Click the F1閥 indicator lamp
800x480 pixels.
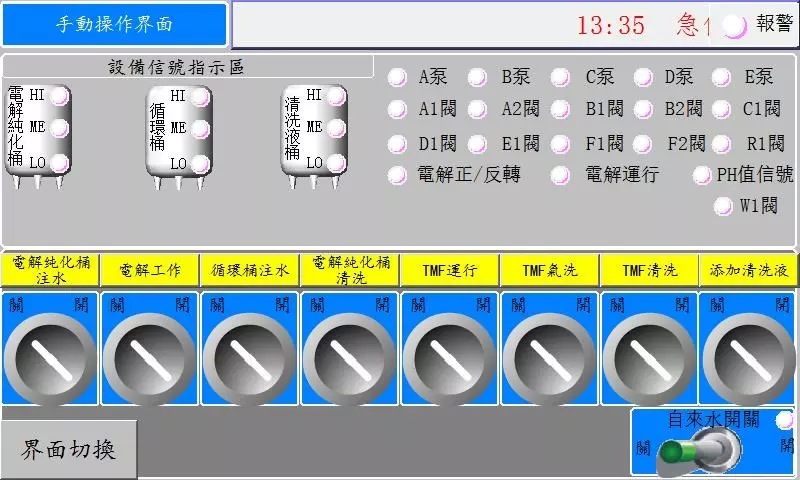point(560,144)
